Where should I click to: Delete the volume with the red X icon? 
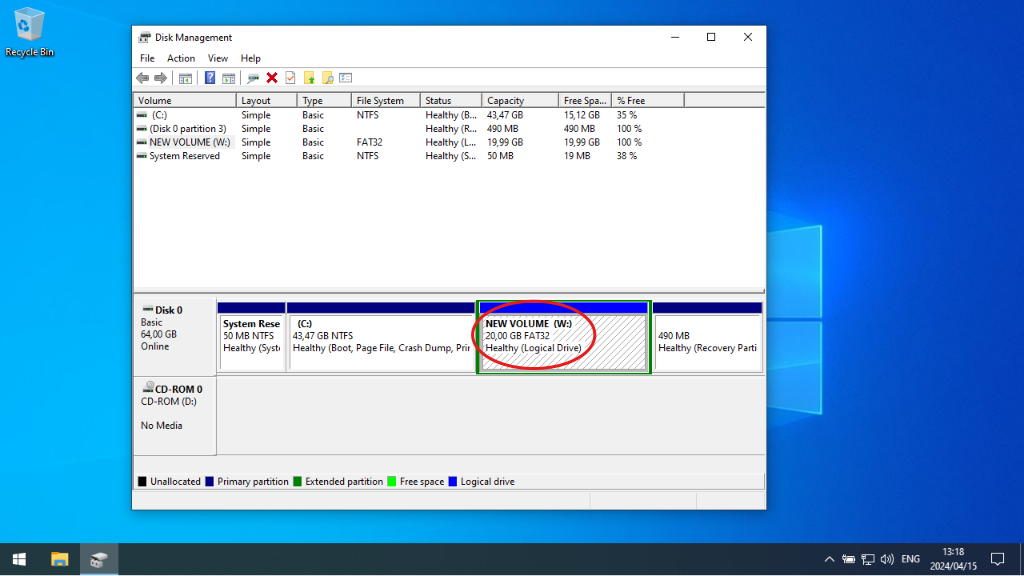tap(271, 77)
